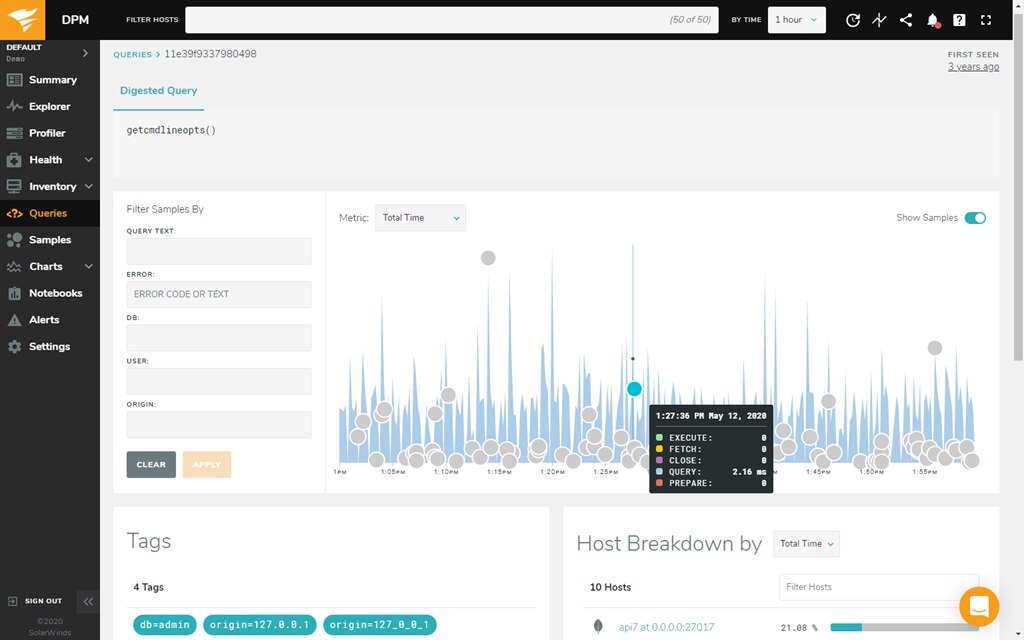Click the fullscreen toggle icon
Screen dimensions: 1024x640
985,20
